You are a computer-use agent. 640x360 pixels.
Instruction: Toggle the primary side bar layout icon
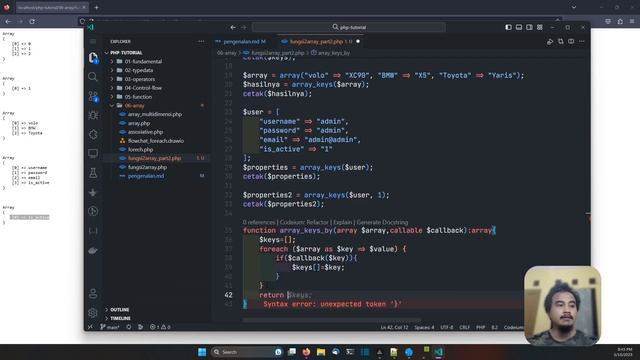508,27
